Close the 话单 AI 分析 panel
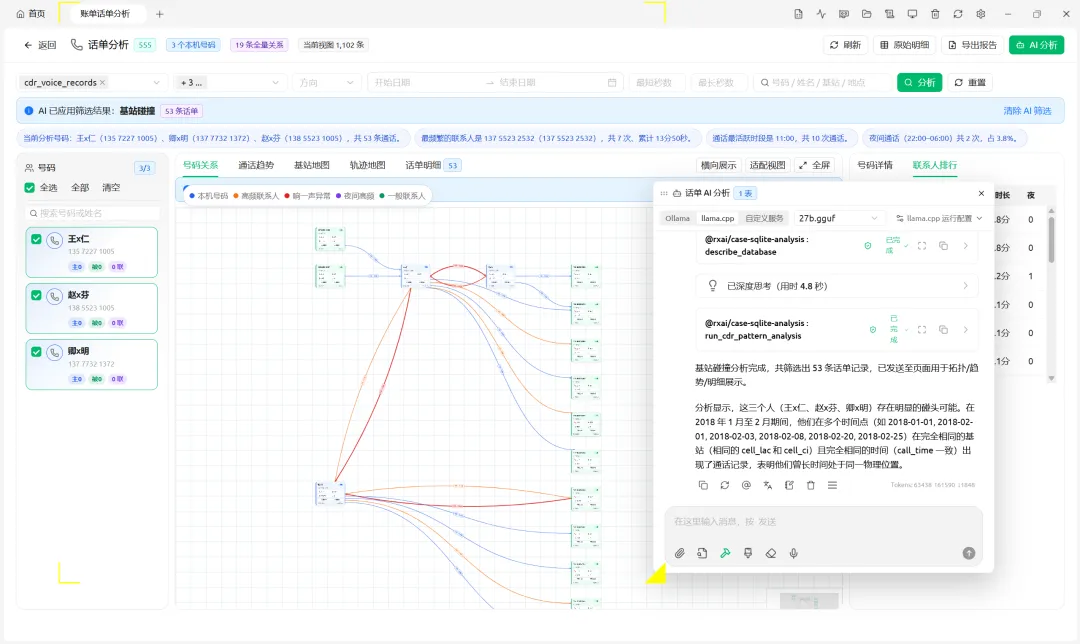1080x644 pixels. (982, 194)
